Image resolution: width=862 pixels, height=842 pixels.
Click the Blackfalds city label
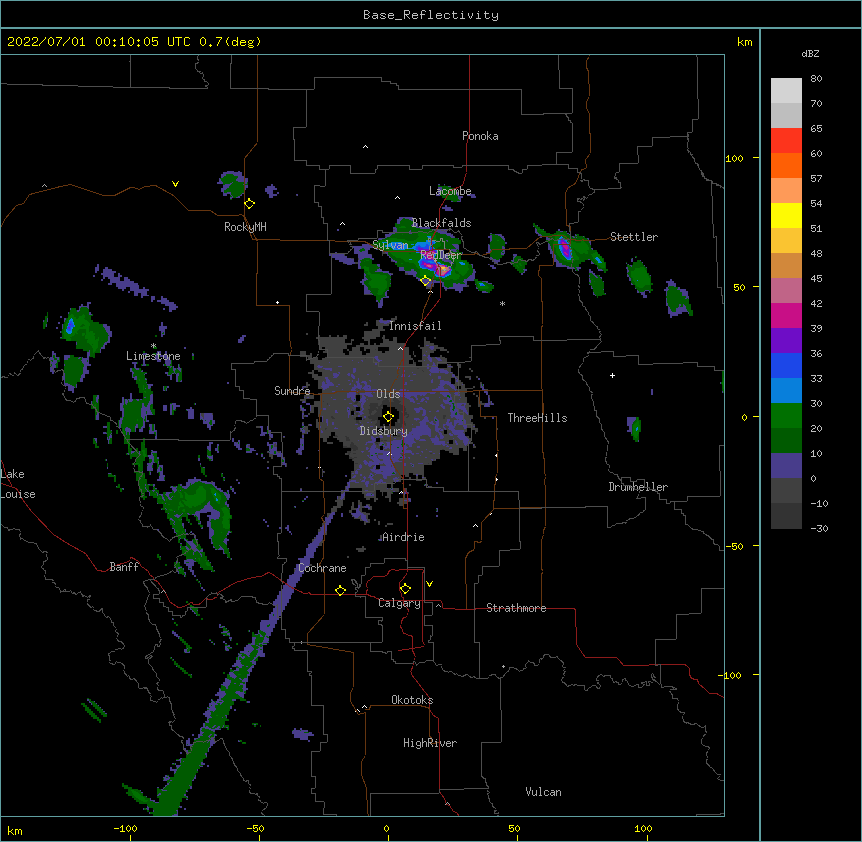441,223
